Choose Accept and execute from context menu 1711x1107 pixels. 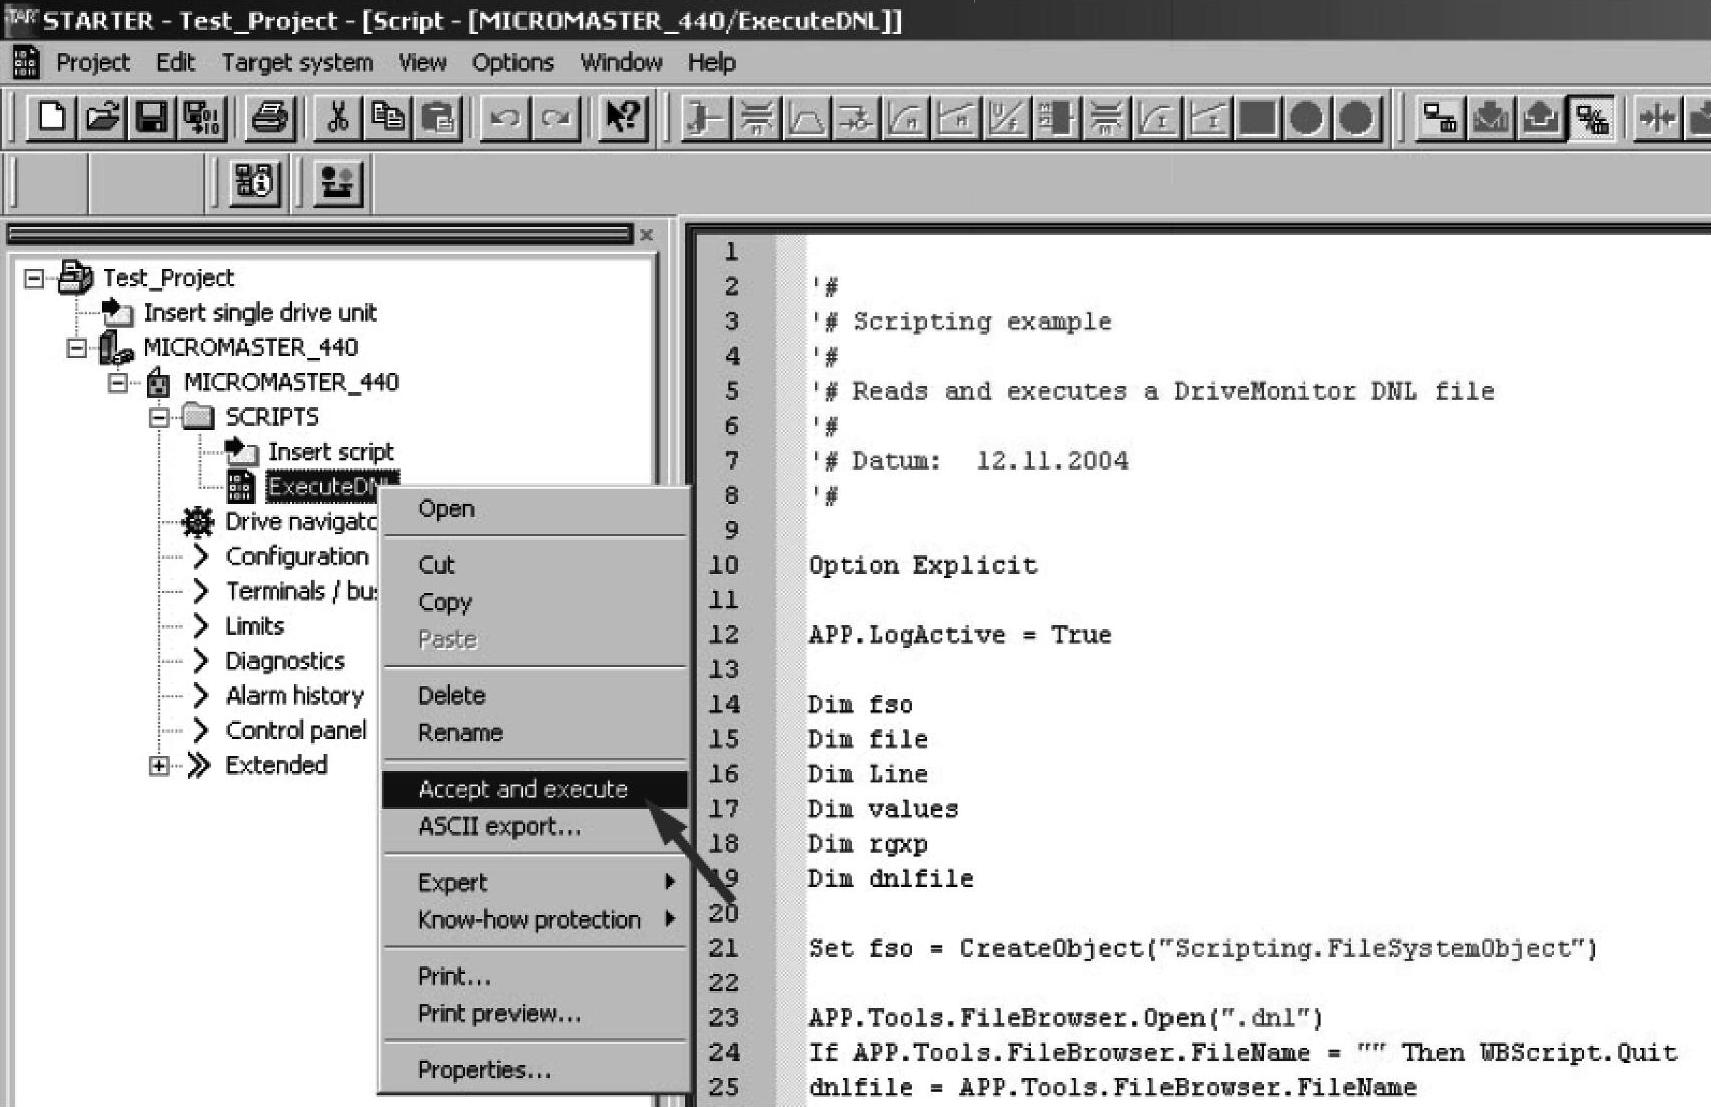point(535,789)
